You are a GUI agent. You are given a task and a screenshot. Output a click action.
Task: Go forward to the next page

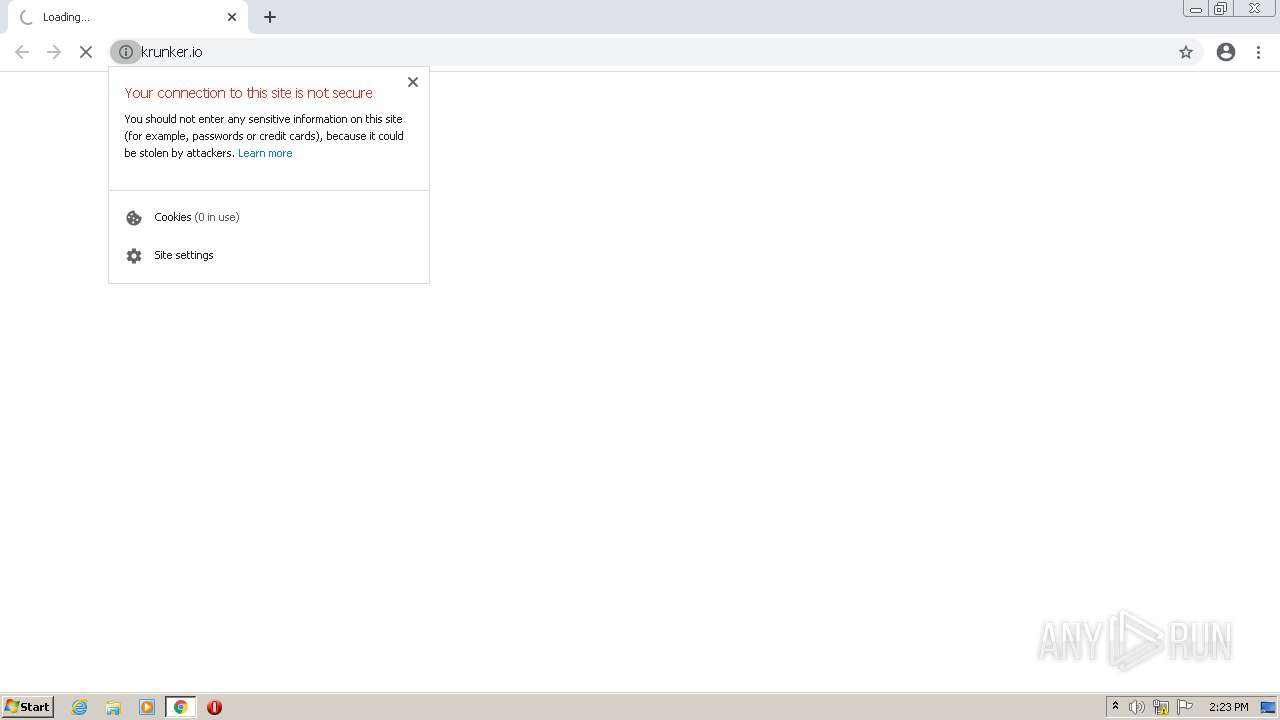pyautogui.click(x=54, y=52)
